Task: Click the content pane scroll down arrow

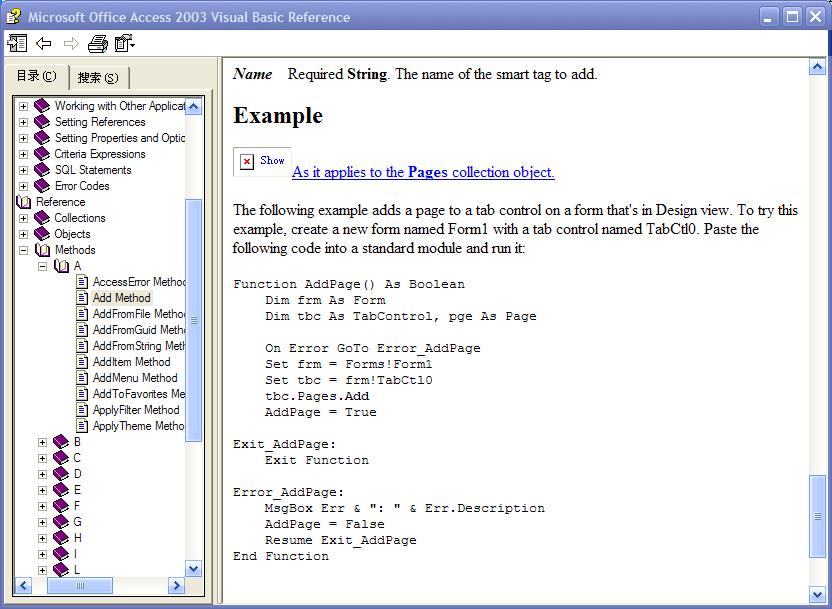Action: pyautogui.click(x=817, y=594)
